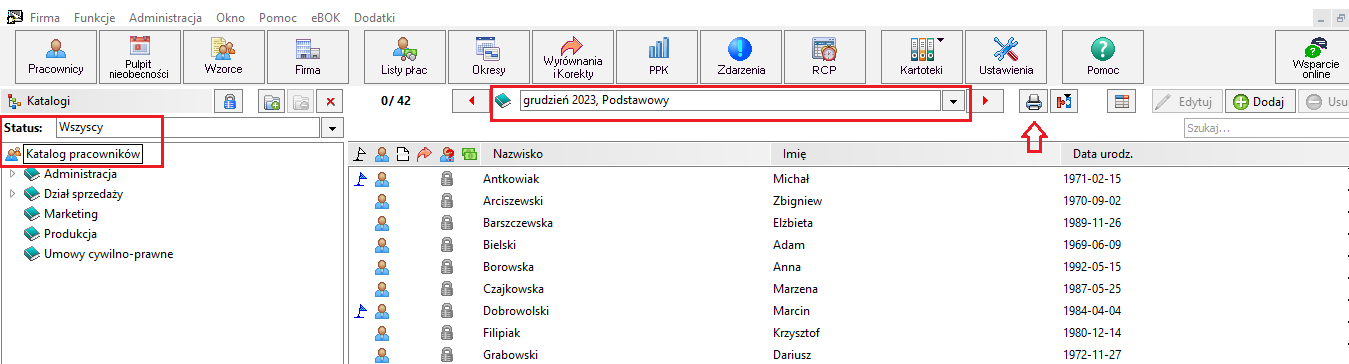Expand the Dział sprzedaży catalog node
This screenshot has width=1349, height=364.
[x=13, y=194]
